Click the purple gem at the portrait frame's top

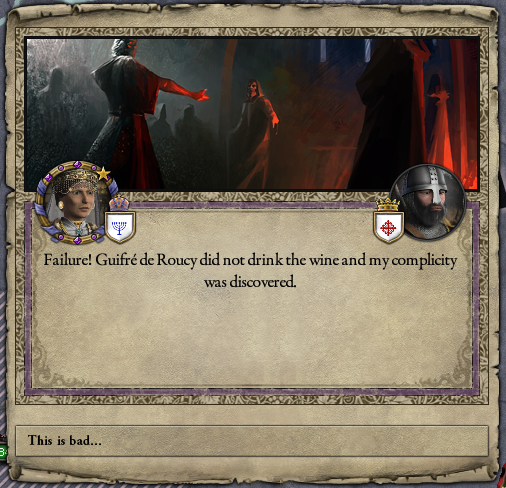click(x=77, y=165)
